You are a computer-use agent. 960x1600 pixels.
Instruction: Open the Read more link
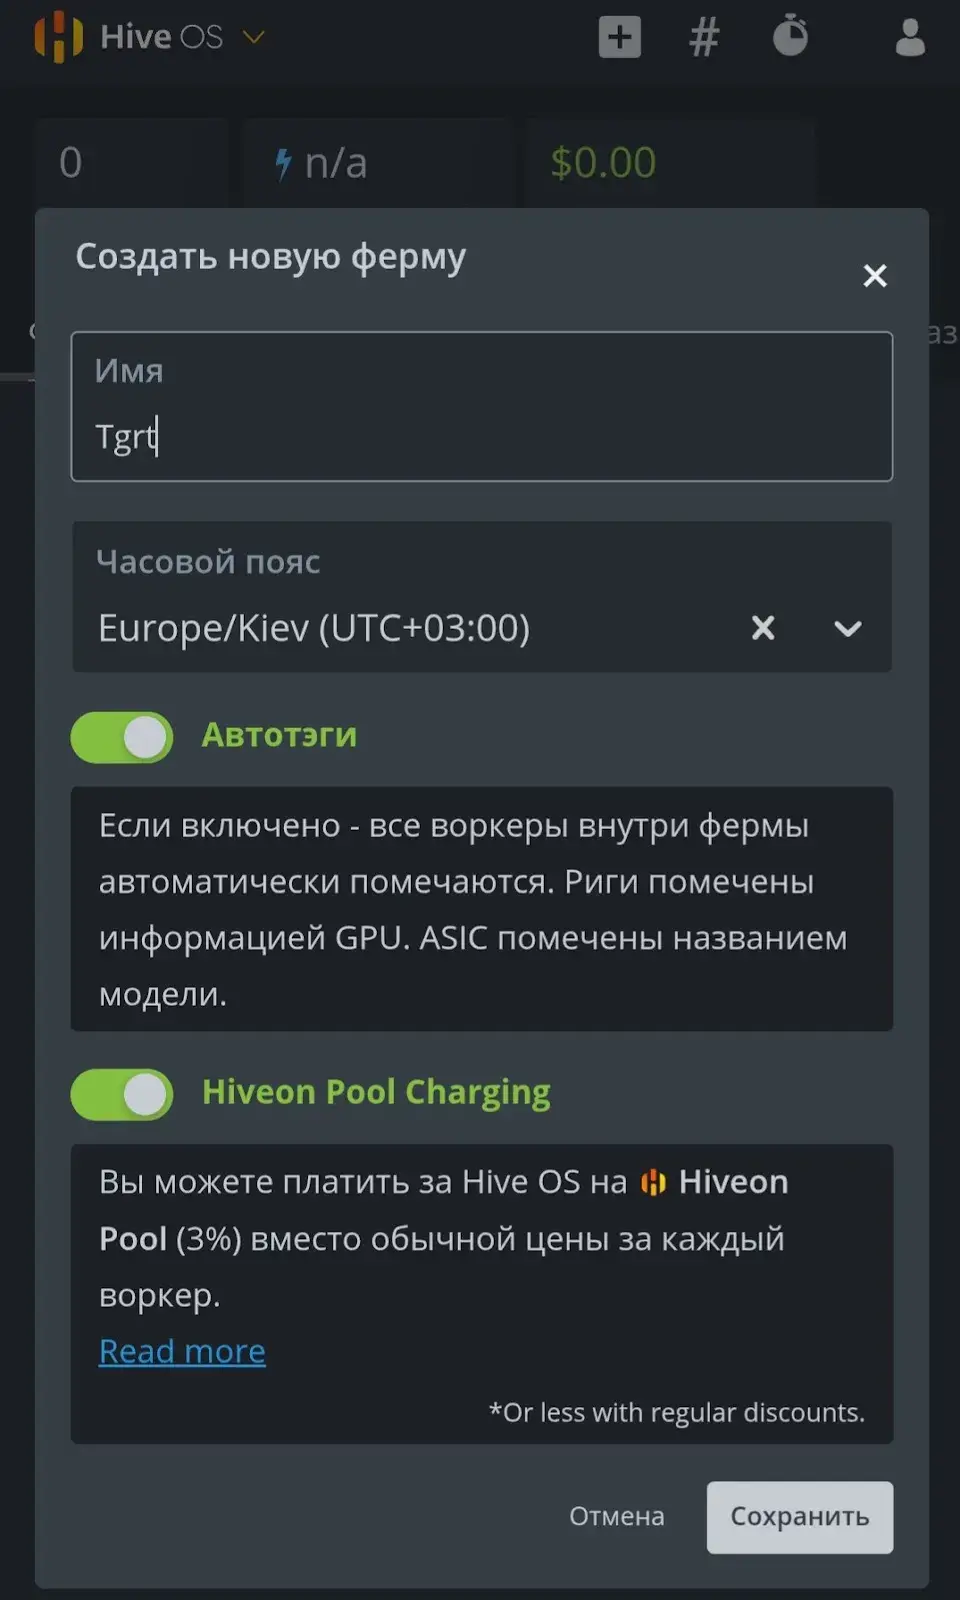182,1352
